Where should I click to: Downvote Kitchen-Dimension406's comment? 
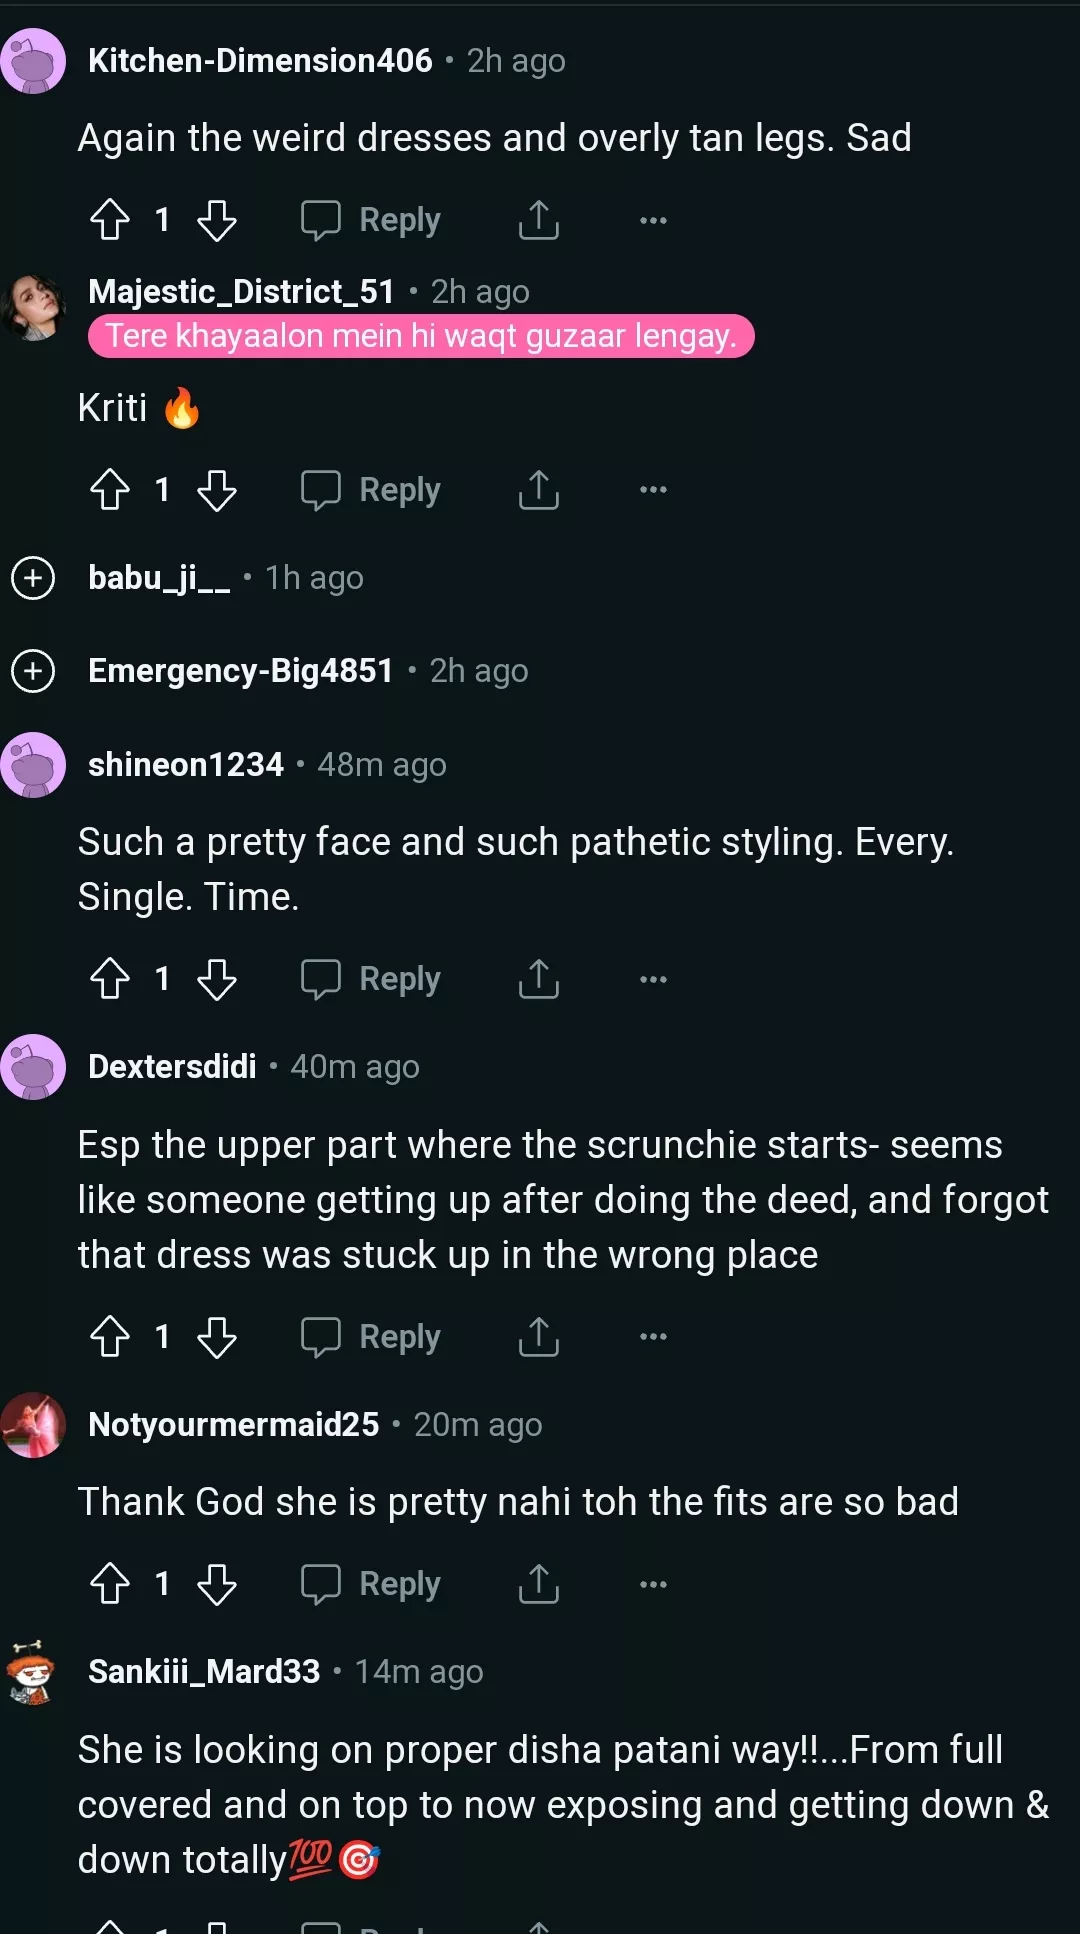coord(218,219)
